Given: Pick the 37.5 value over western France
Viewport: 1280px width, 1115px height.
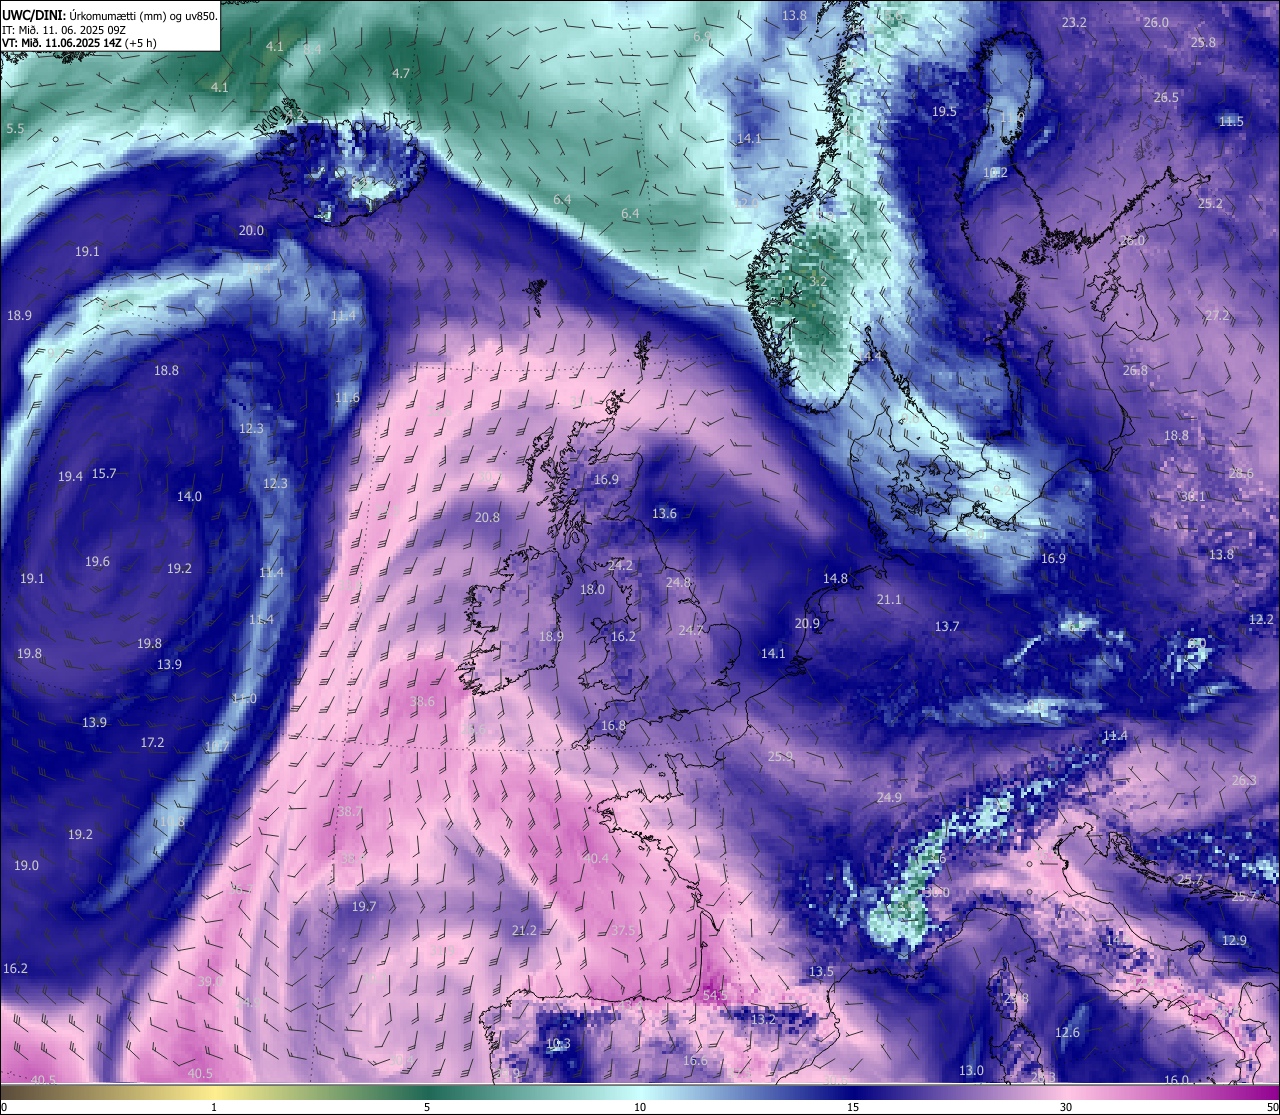Looking at the screenshot, I should coord(623,930).
